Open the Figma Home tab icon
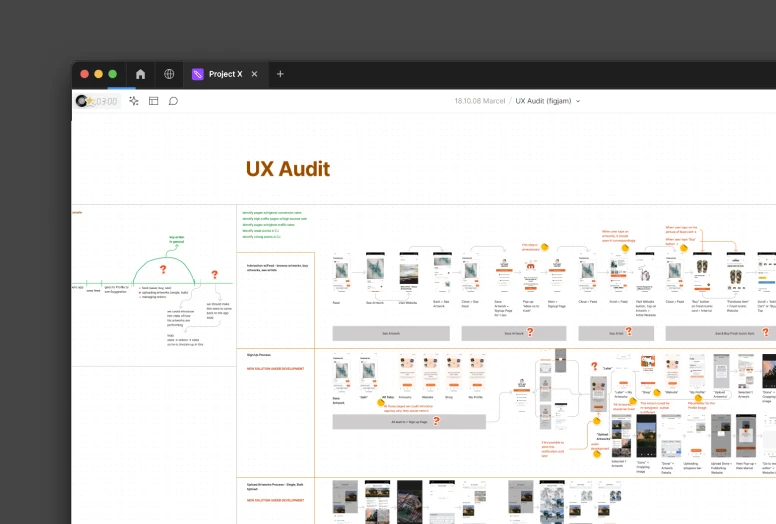776x524 pixels. tap(141, 74)
